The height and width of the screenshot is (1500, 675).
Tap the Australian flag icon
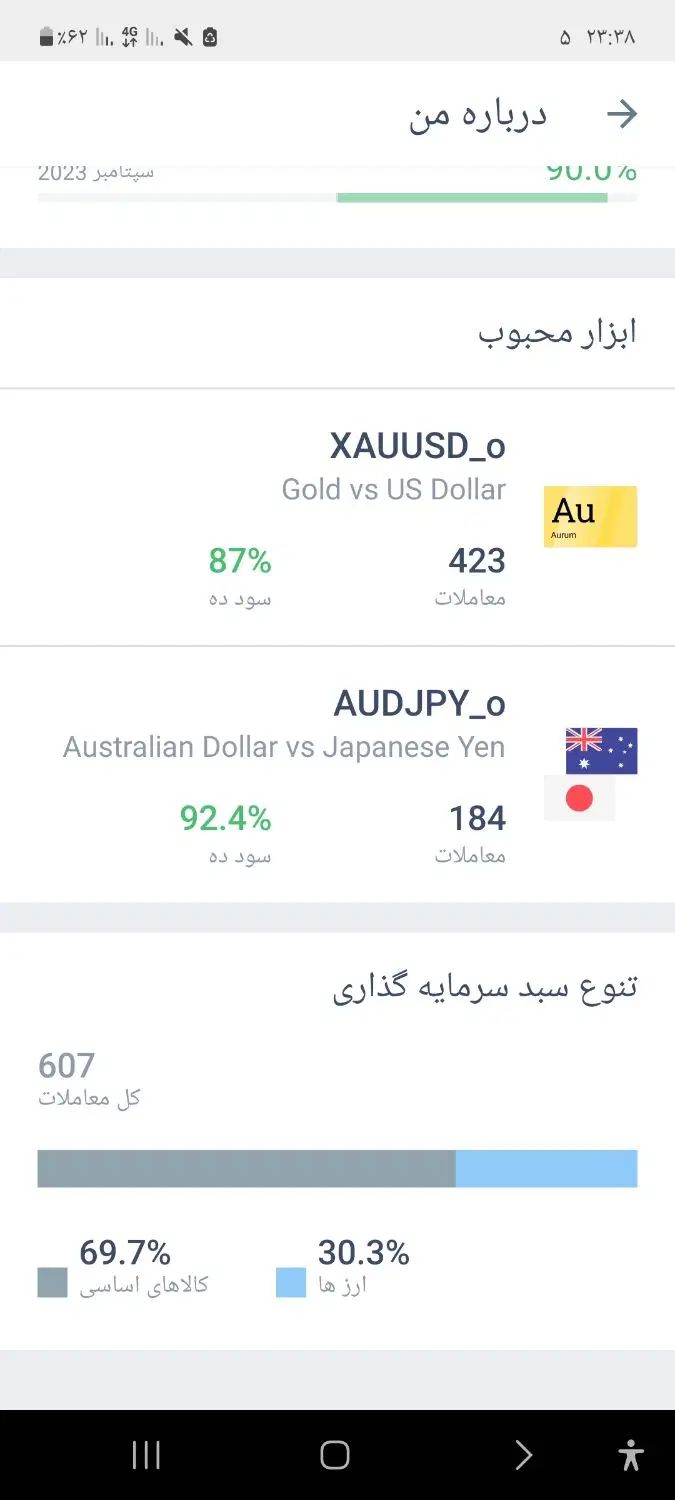pos(601,751)
